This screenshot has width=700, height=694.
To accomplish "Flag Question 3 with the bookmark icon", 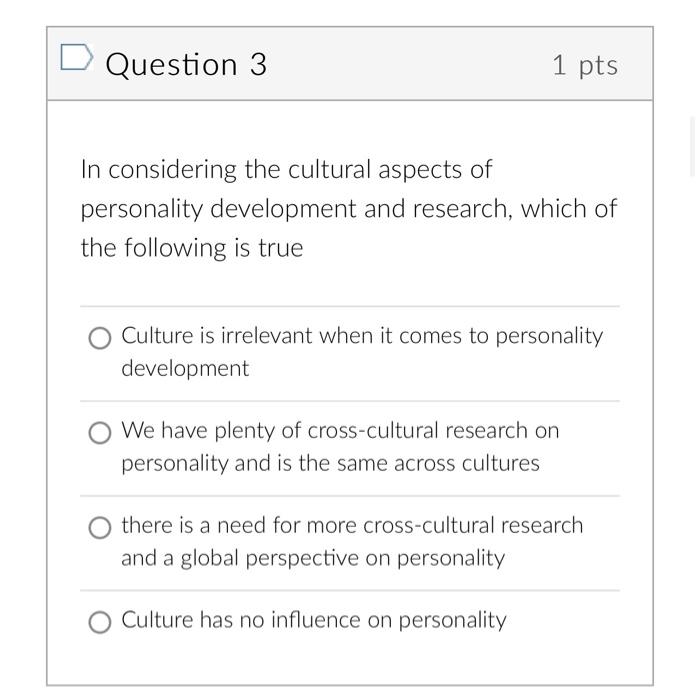I will [x=77, y=58].
